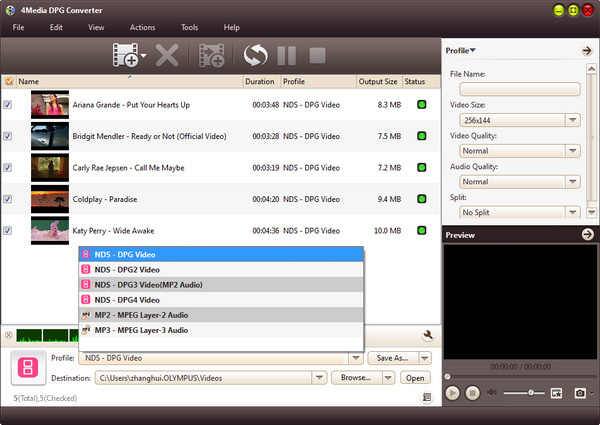
Task: Click the Open destination button
Action: [x=414, y=378]
